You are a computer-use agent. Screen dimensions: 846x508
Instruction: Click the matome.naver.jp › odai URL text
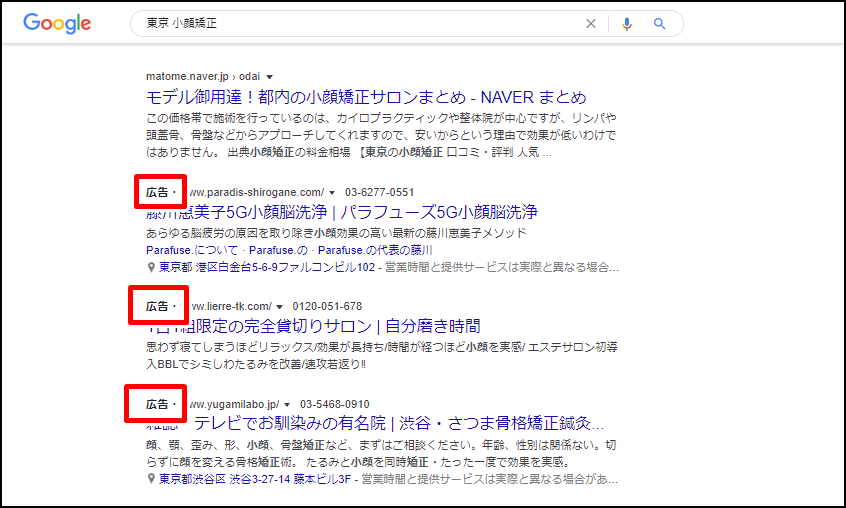coord(203,77)
